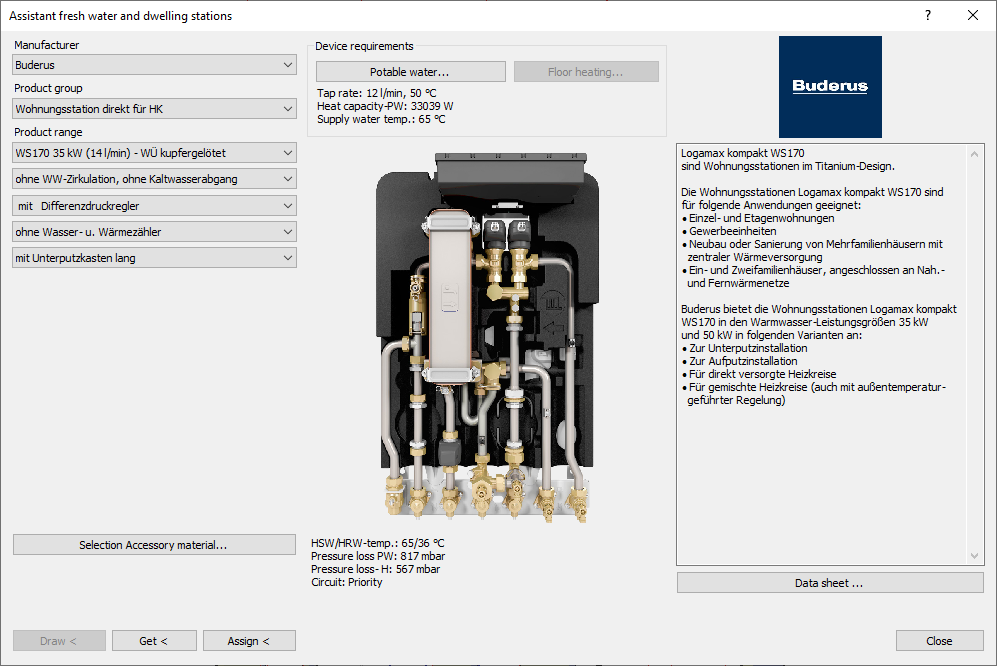Open the Data sheet...
The width and height of the screenshot is (997, 666).
pyautogui.click(x=830, y=583)
